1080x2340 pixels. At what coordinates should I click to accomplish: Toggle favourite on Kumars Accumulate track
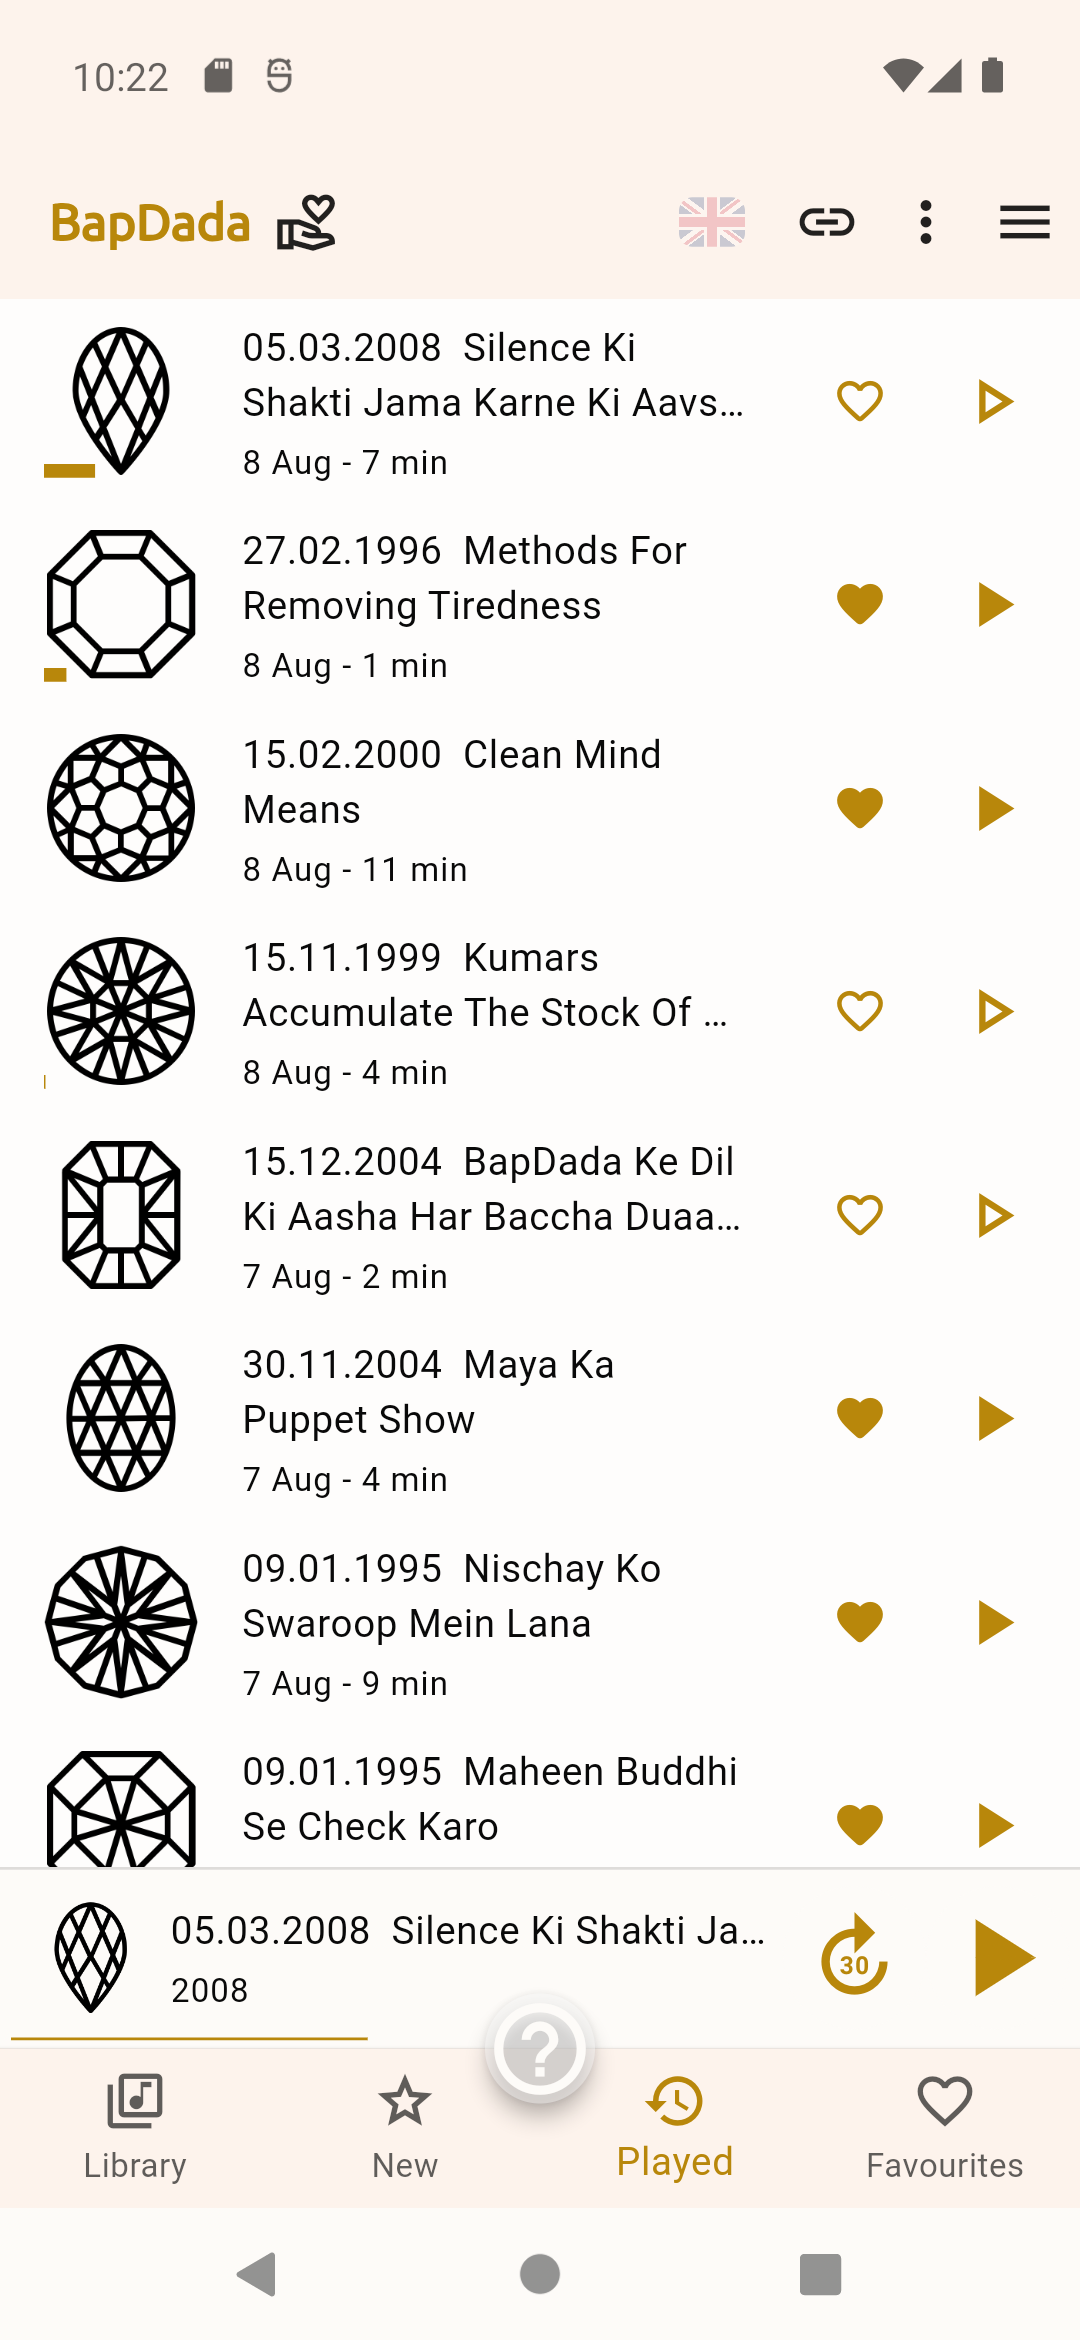point(859,1012)
